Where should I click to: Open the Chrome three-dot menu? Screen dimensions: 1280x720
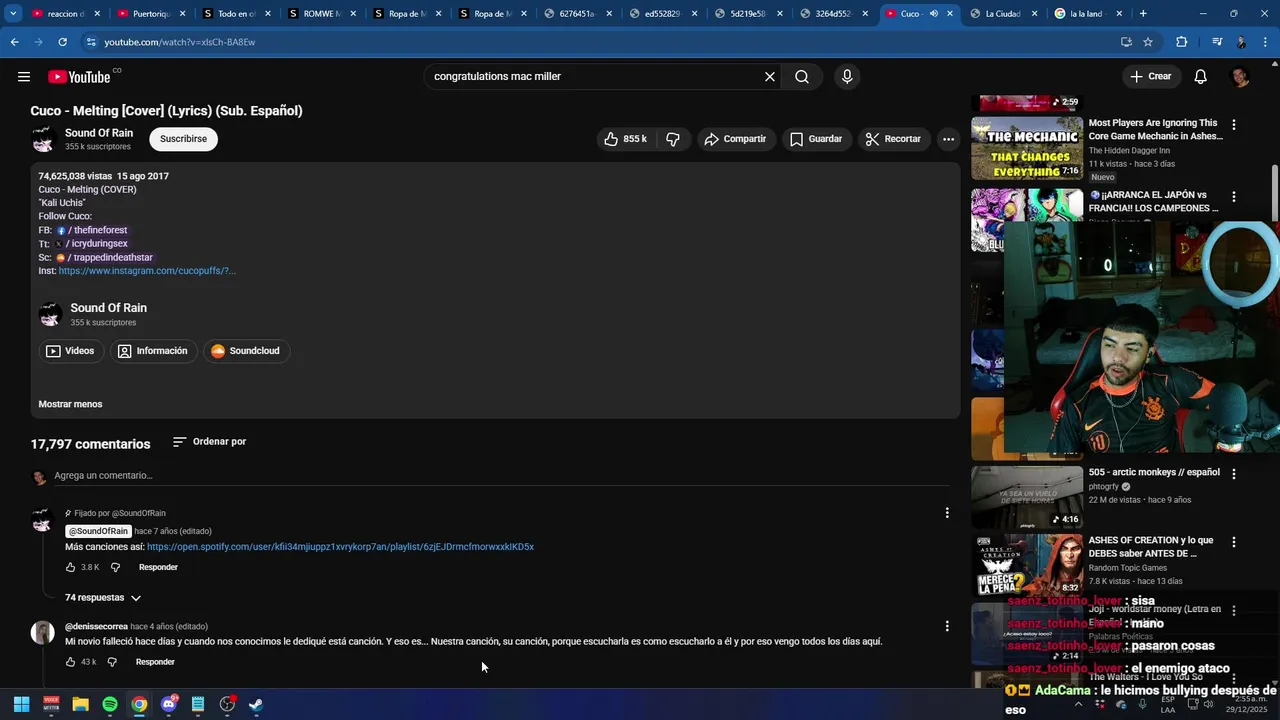click(1266, 42)
